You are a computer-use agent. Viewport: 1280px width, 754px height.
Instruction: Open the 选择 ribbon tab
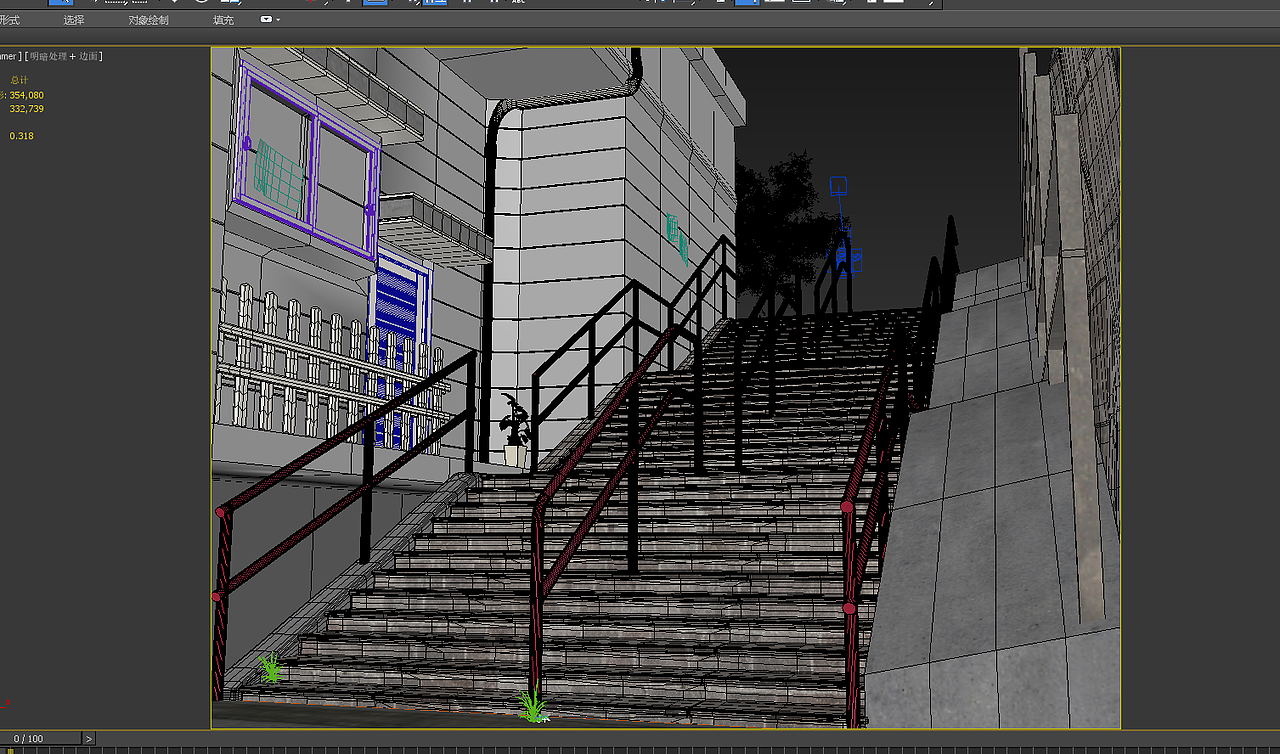[74, 20]
